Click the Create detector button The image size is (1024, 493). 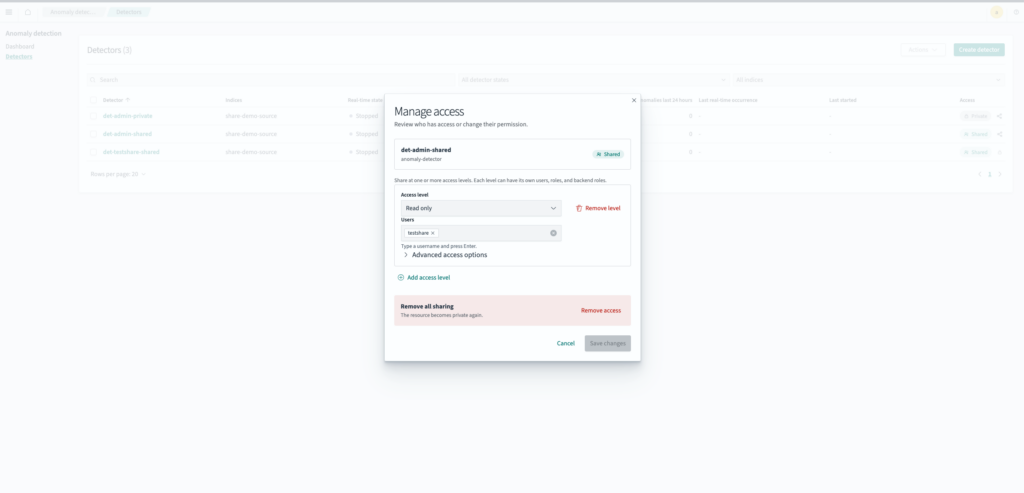[x=979, y=50]
